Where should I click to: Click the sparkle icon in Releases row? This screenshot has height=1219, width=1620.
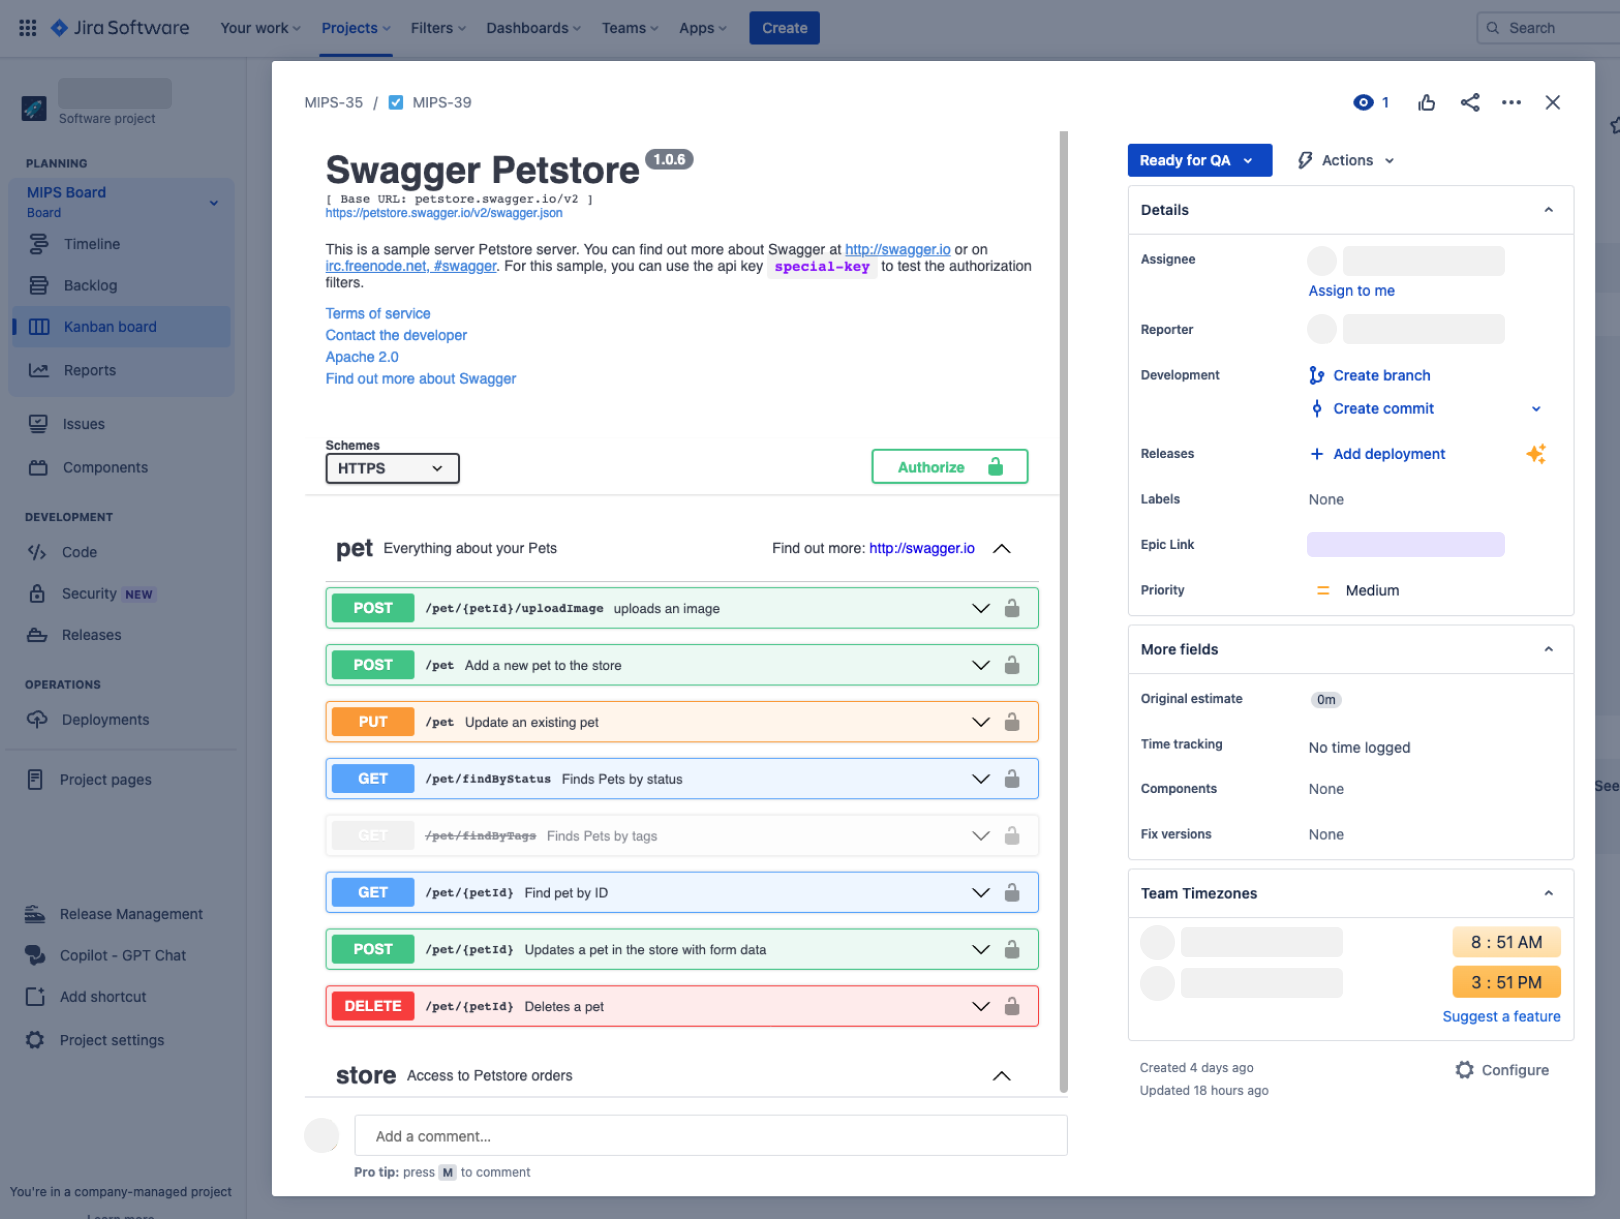coord(1536,454)
